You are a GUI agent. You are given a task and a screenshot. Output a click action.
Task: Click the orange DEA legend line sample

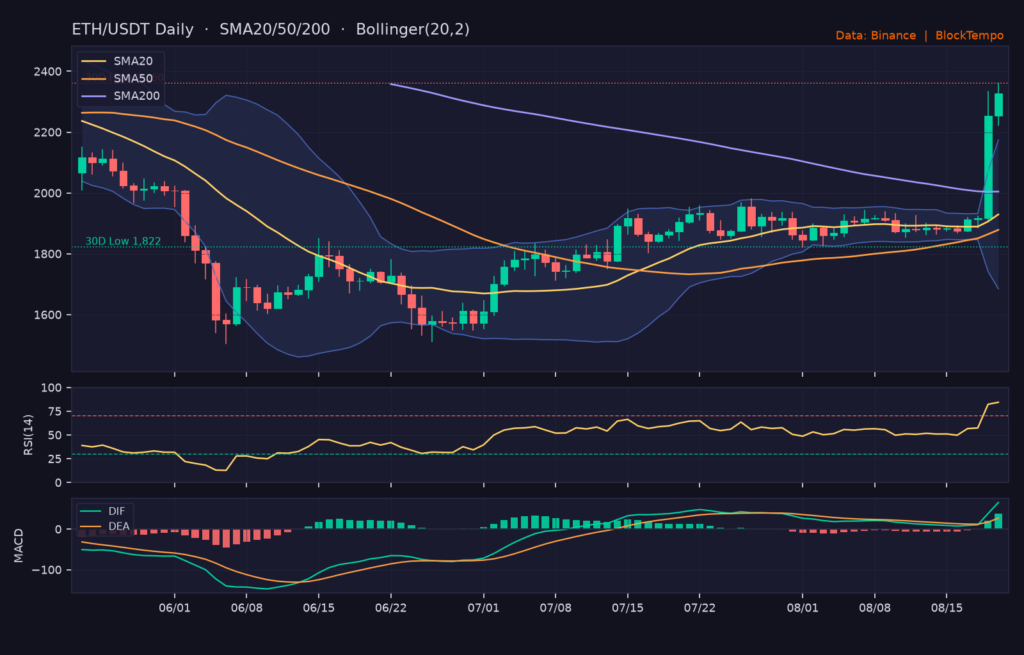pyautogui.click(x=90, y=526)
